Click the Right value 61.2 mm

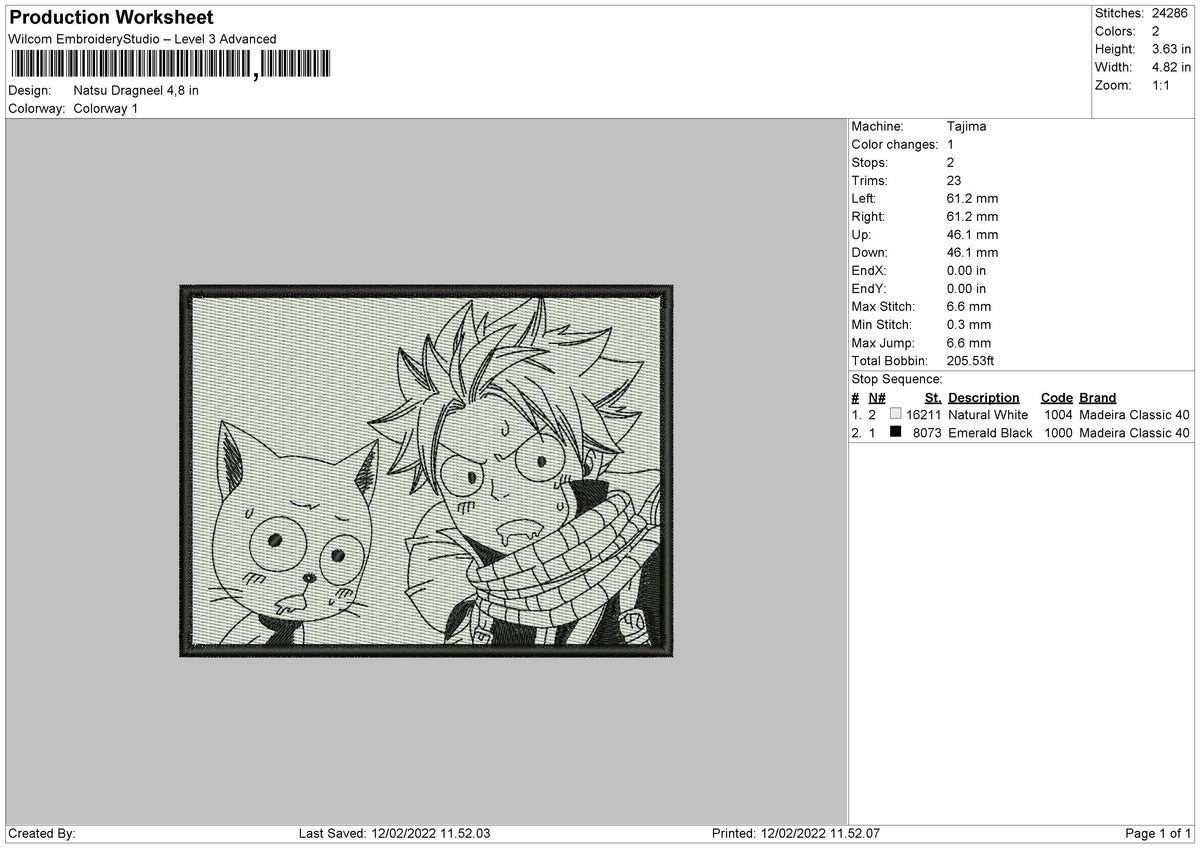tap(972, 217)
